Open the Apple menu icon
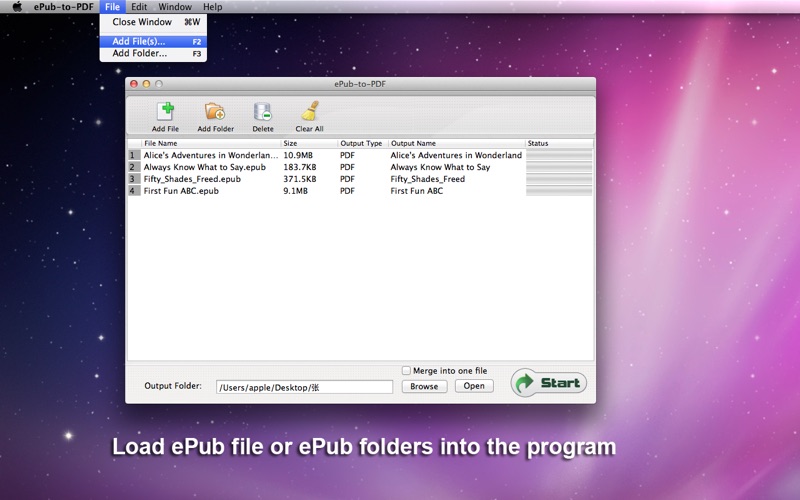800x500 pixels. [17, 7]
